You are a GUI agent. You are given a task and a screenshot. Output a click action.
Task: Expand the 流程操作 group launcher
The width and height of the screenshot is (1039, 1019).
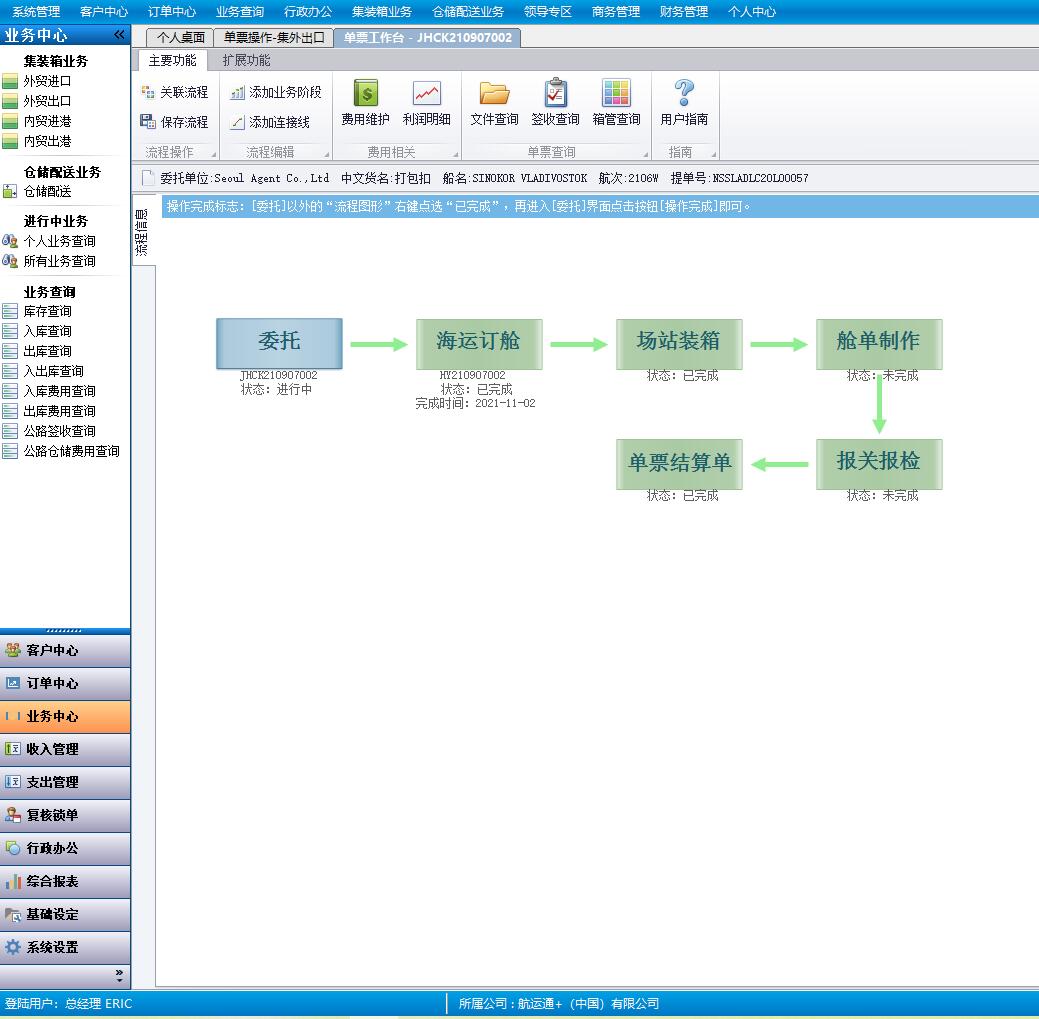214,154
